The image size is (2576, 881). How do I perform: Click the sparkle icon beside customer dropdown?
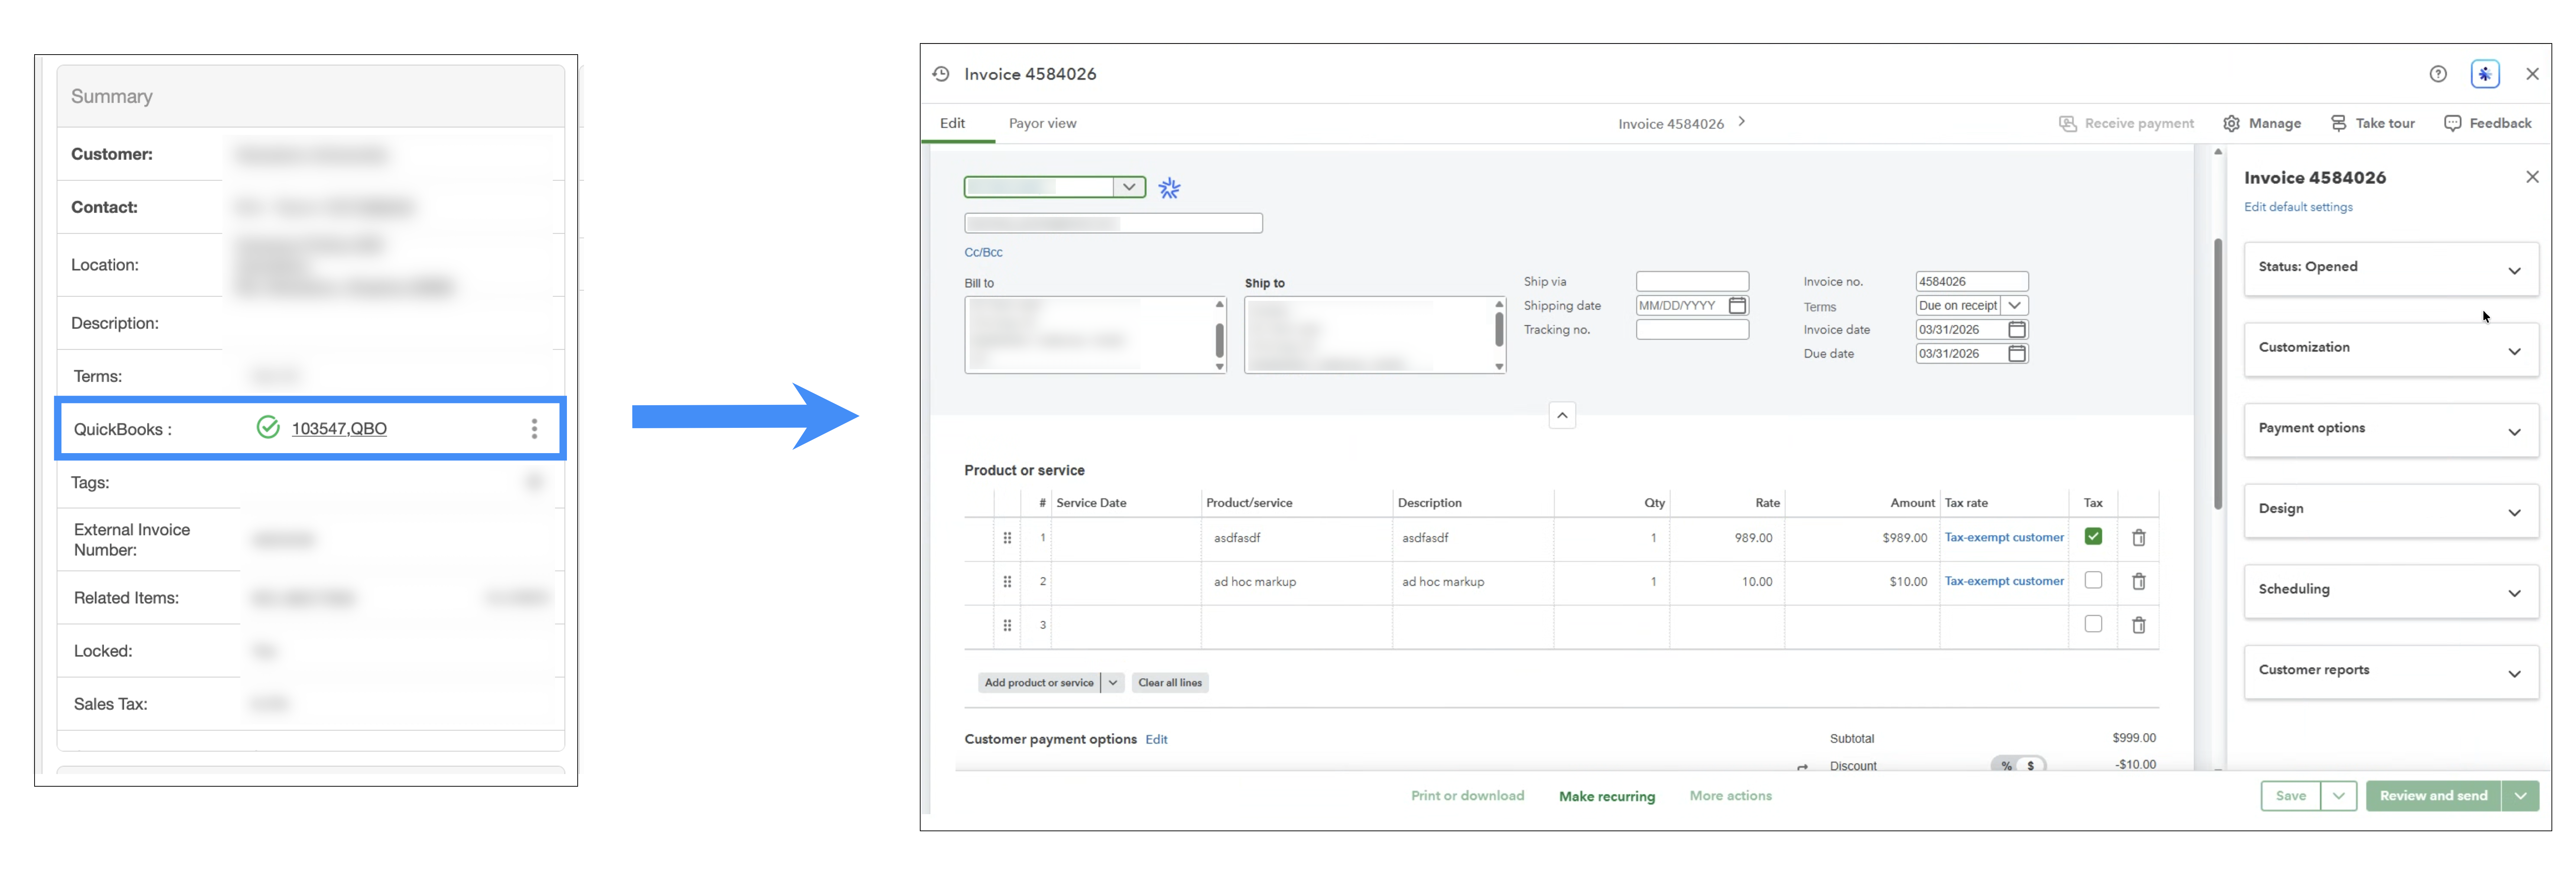tap(1169, 188)
